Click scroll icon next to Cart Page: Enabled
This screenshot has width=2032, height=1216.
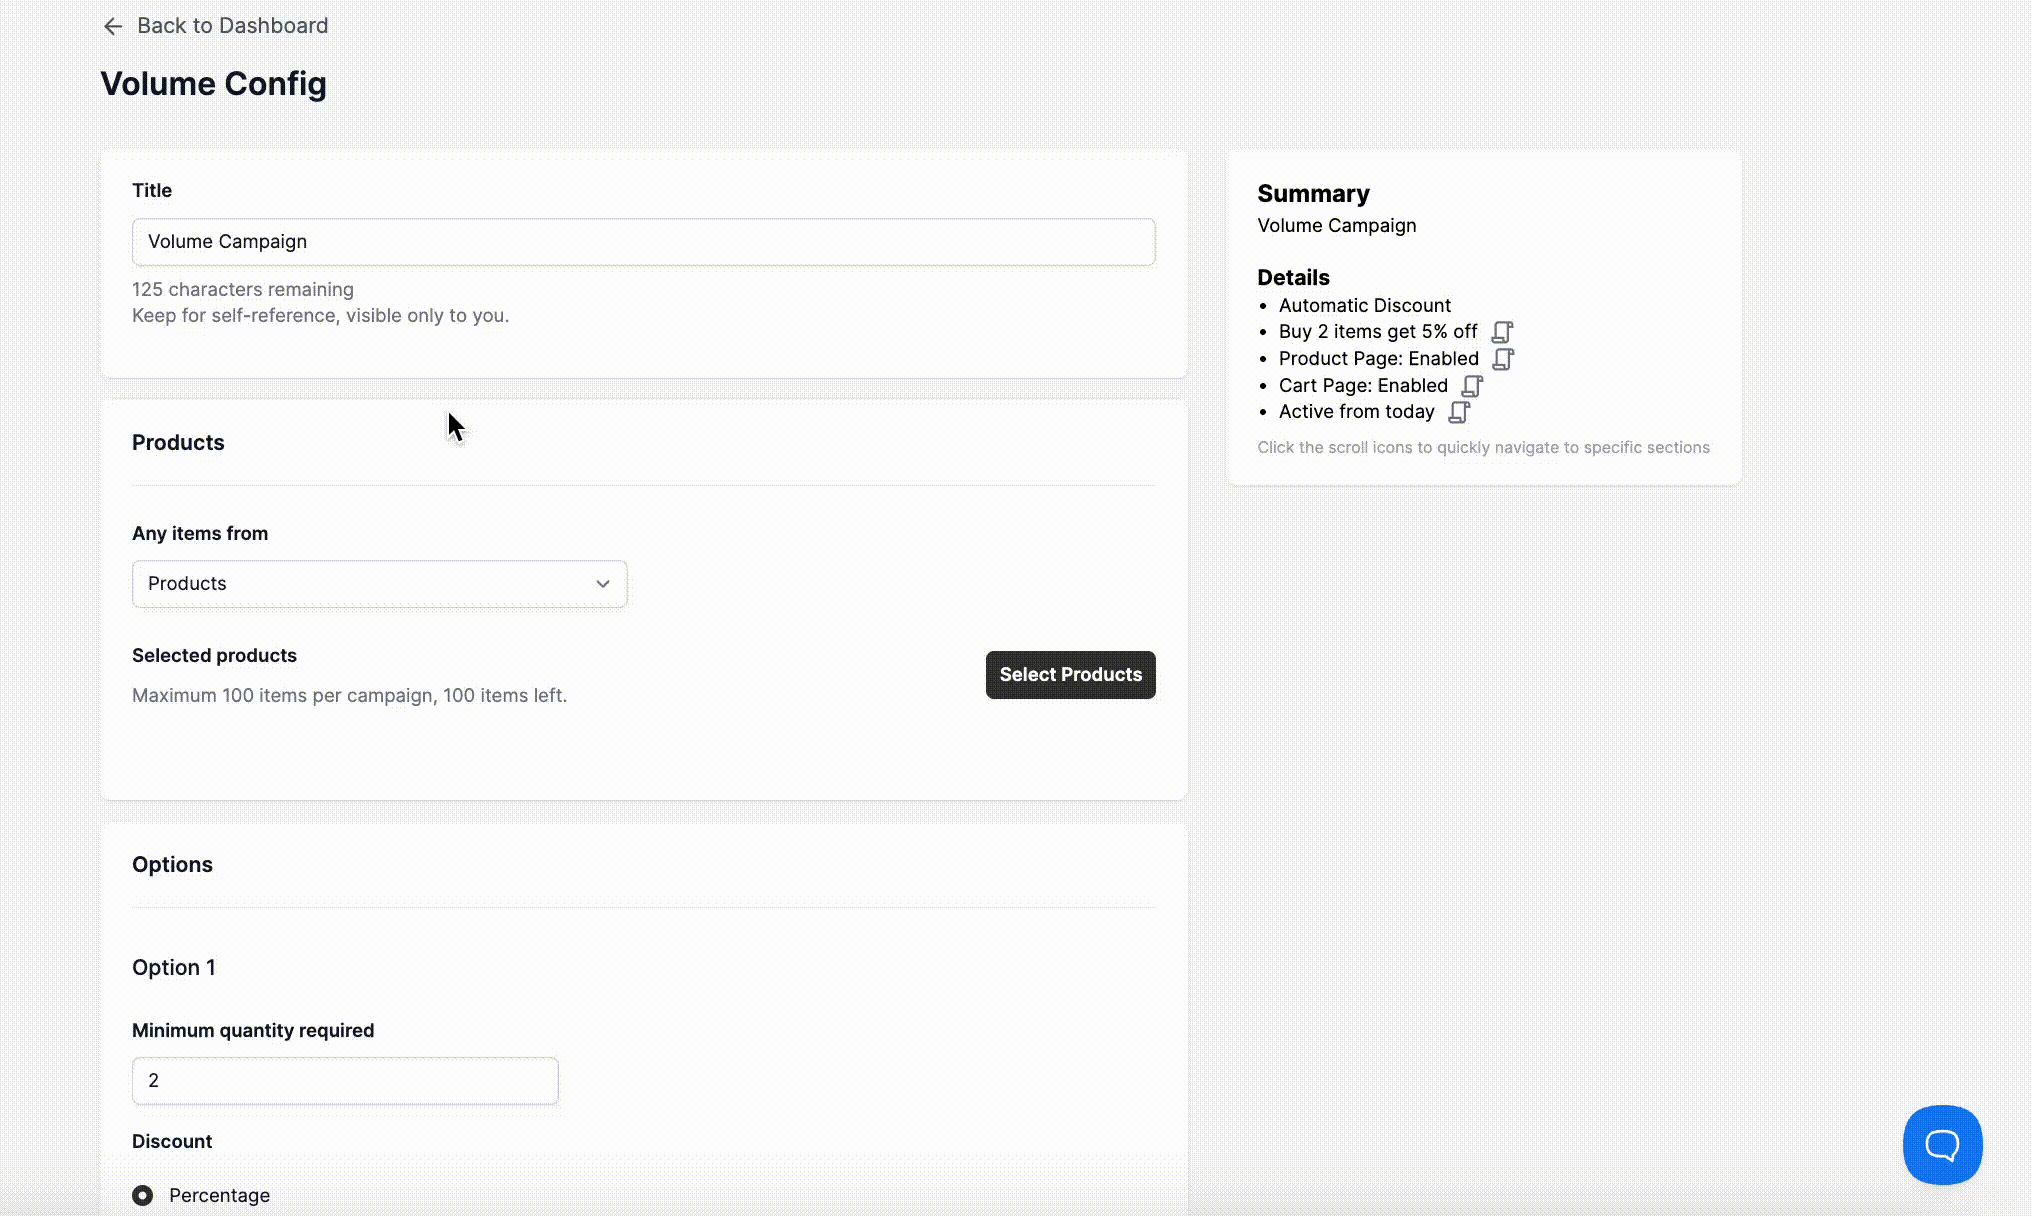(x=1472, y=386)
